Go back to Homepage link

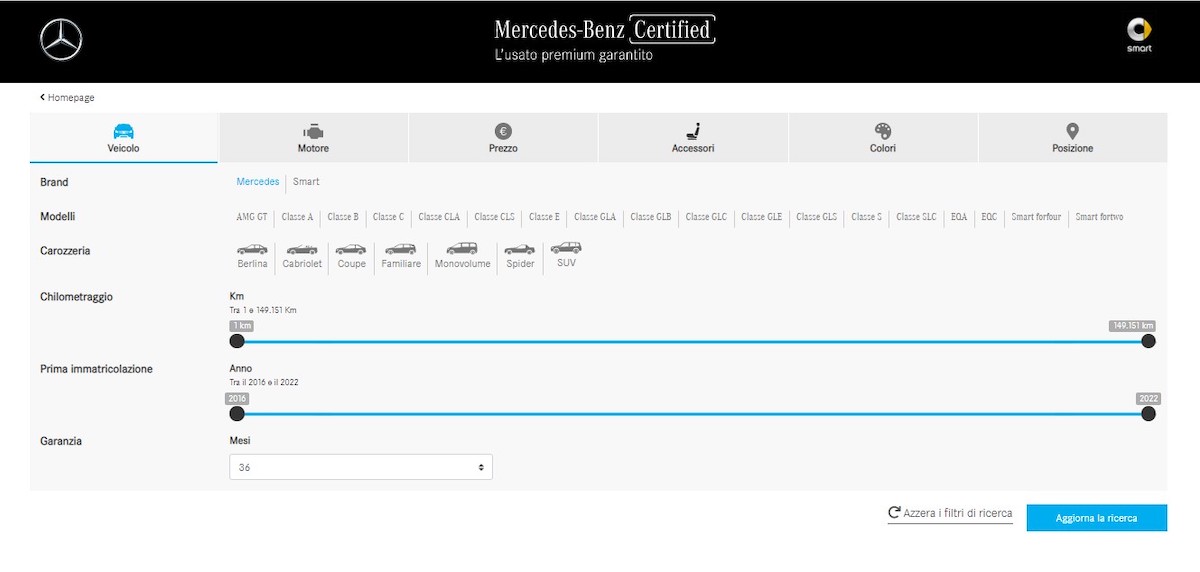click(x=71, y=97)
